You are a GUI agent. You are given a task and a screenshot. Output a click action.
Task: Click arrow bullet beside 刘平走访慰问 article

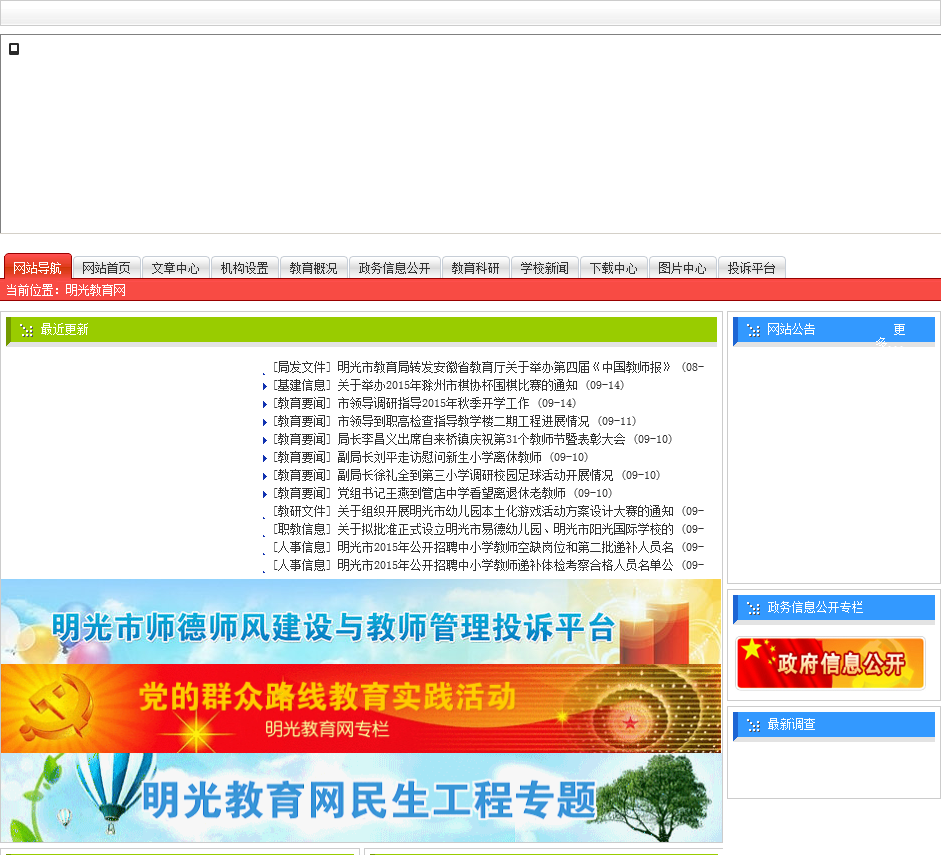[265, 458]
